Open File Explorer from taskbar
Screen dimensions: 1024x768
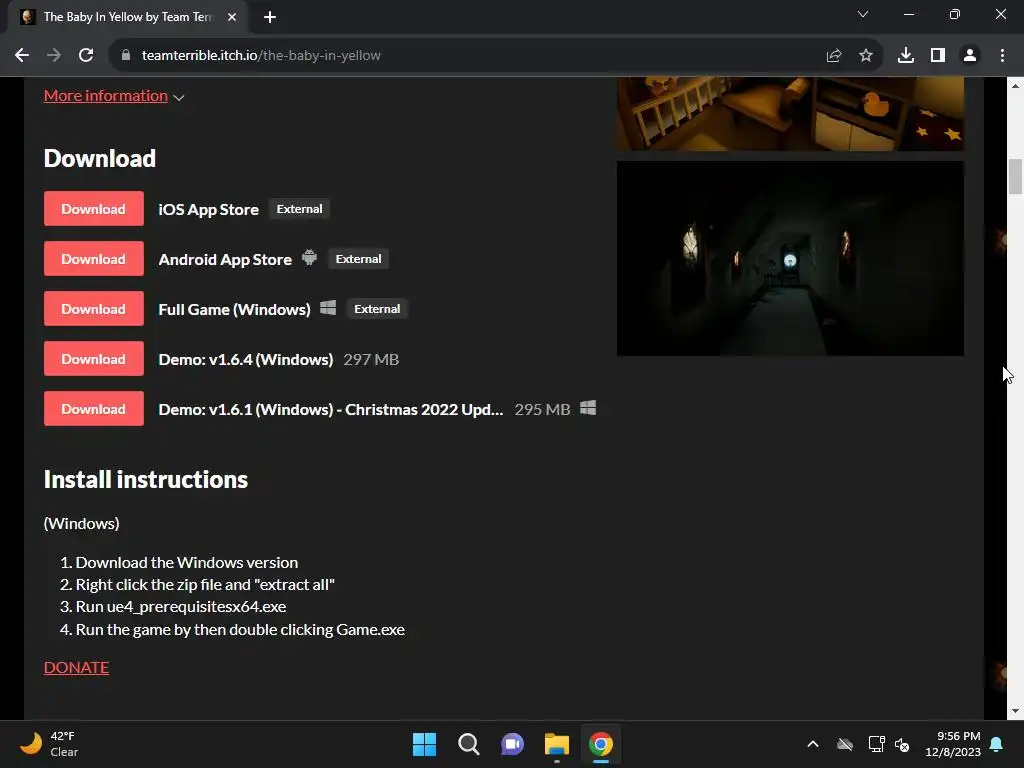click(x=556, y=744)
